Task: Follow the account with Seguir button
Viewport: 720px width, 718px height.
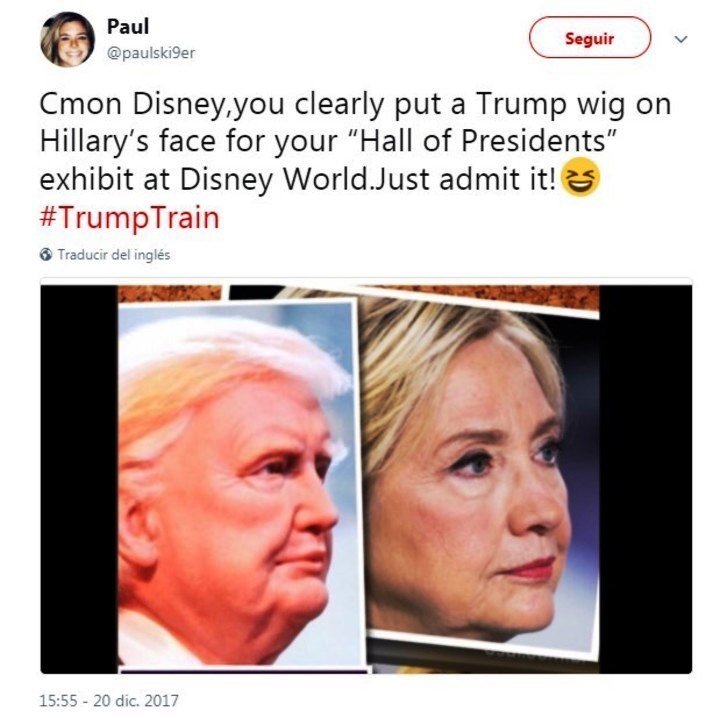Action: point(590,38)
